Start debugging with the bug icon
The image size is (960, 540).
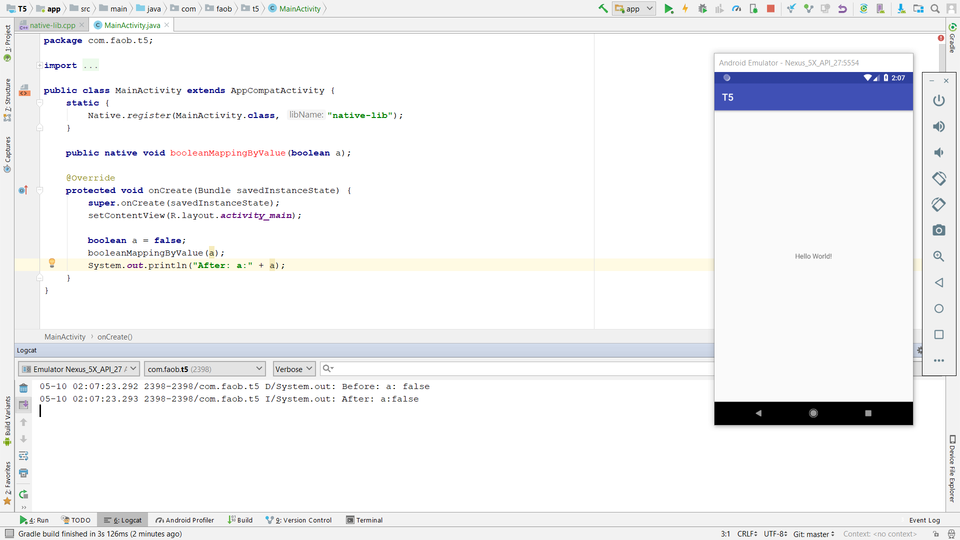pos(702,9)
